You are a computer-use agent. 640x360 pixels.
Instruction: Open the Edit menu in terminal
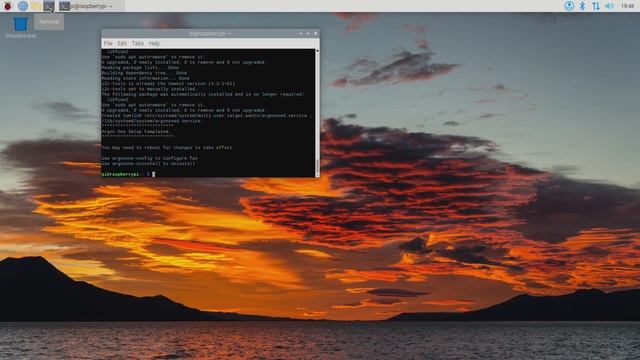(x=122, y=43)
